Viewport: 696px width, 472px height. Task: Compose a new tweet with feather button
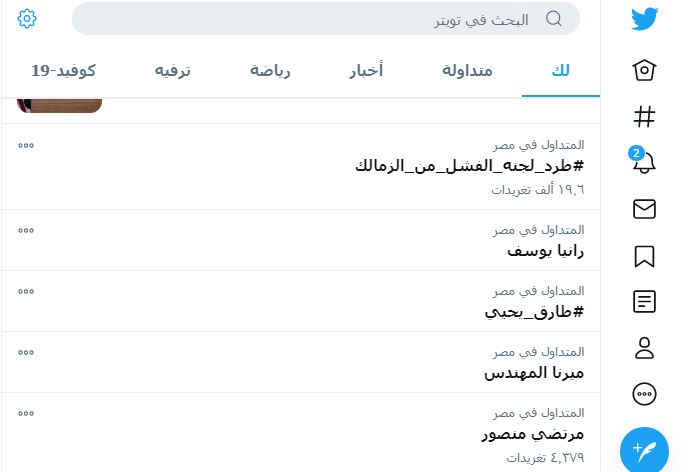click(x=645, y=449)
